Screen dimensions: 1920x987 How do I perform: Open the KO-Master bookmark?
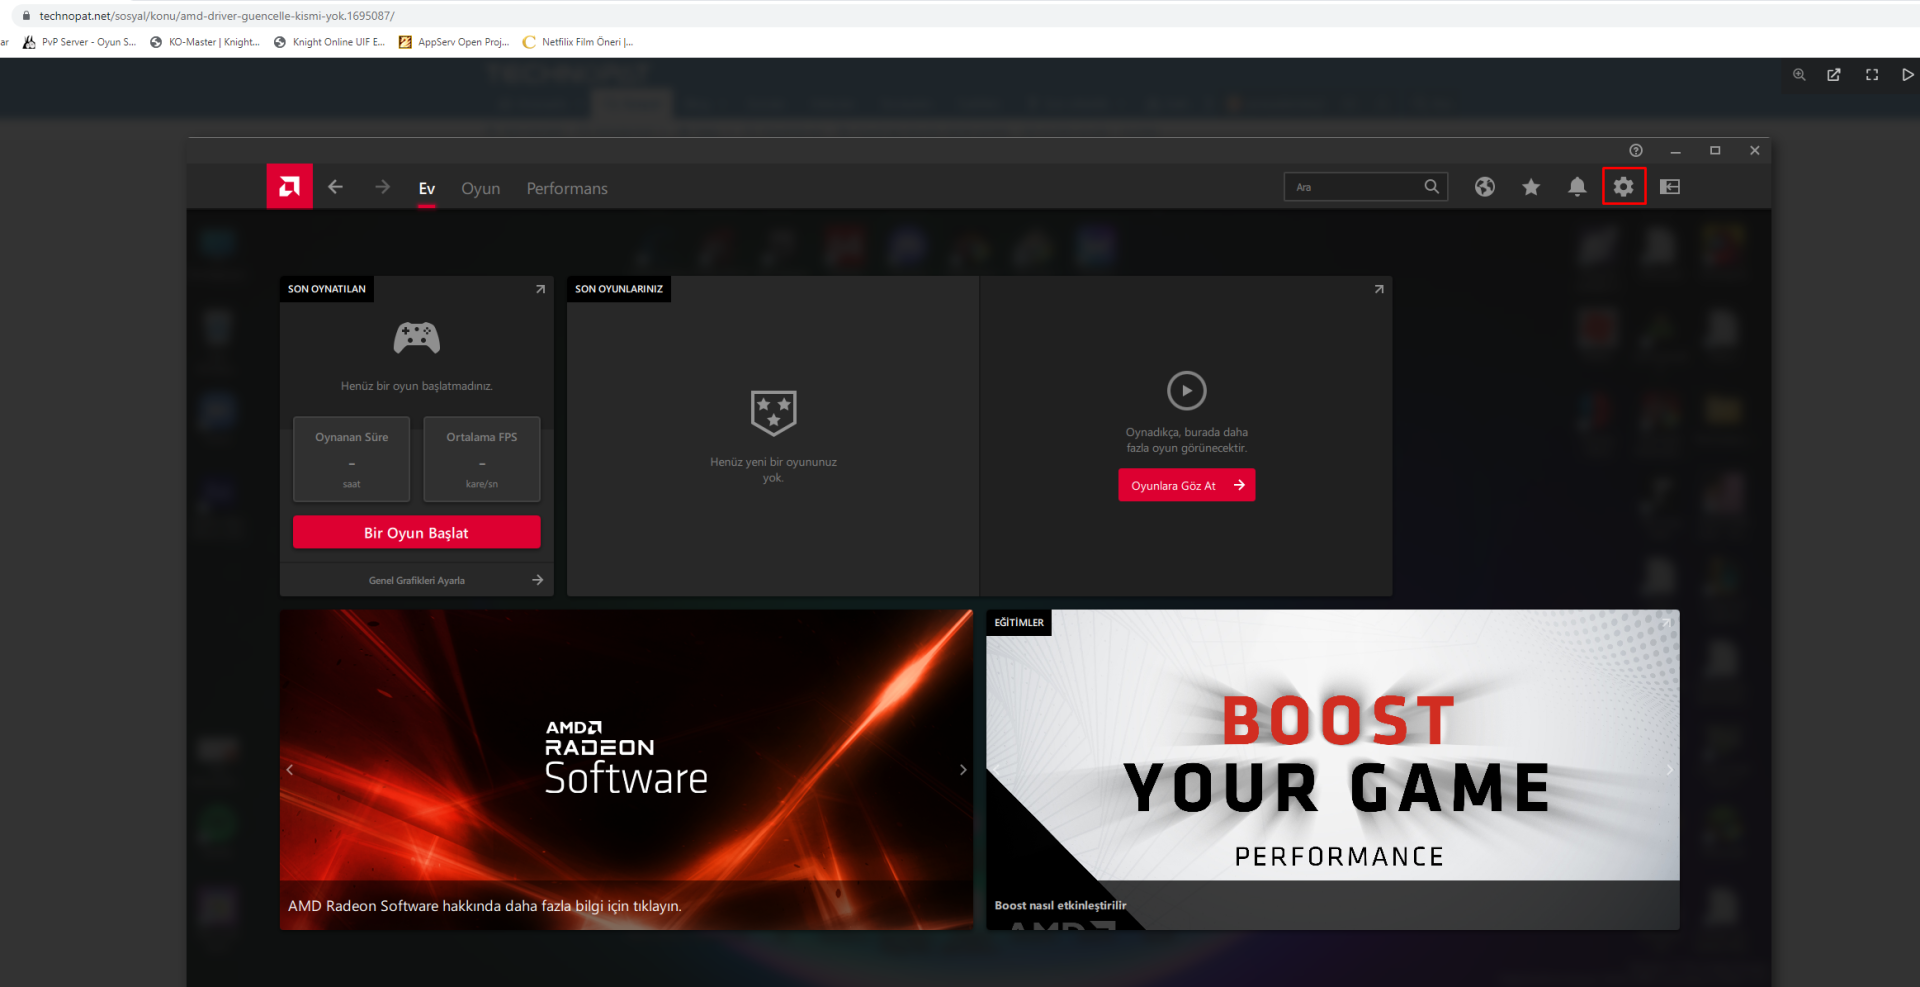point(205,42)
